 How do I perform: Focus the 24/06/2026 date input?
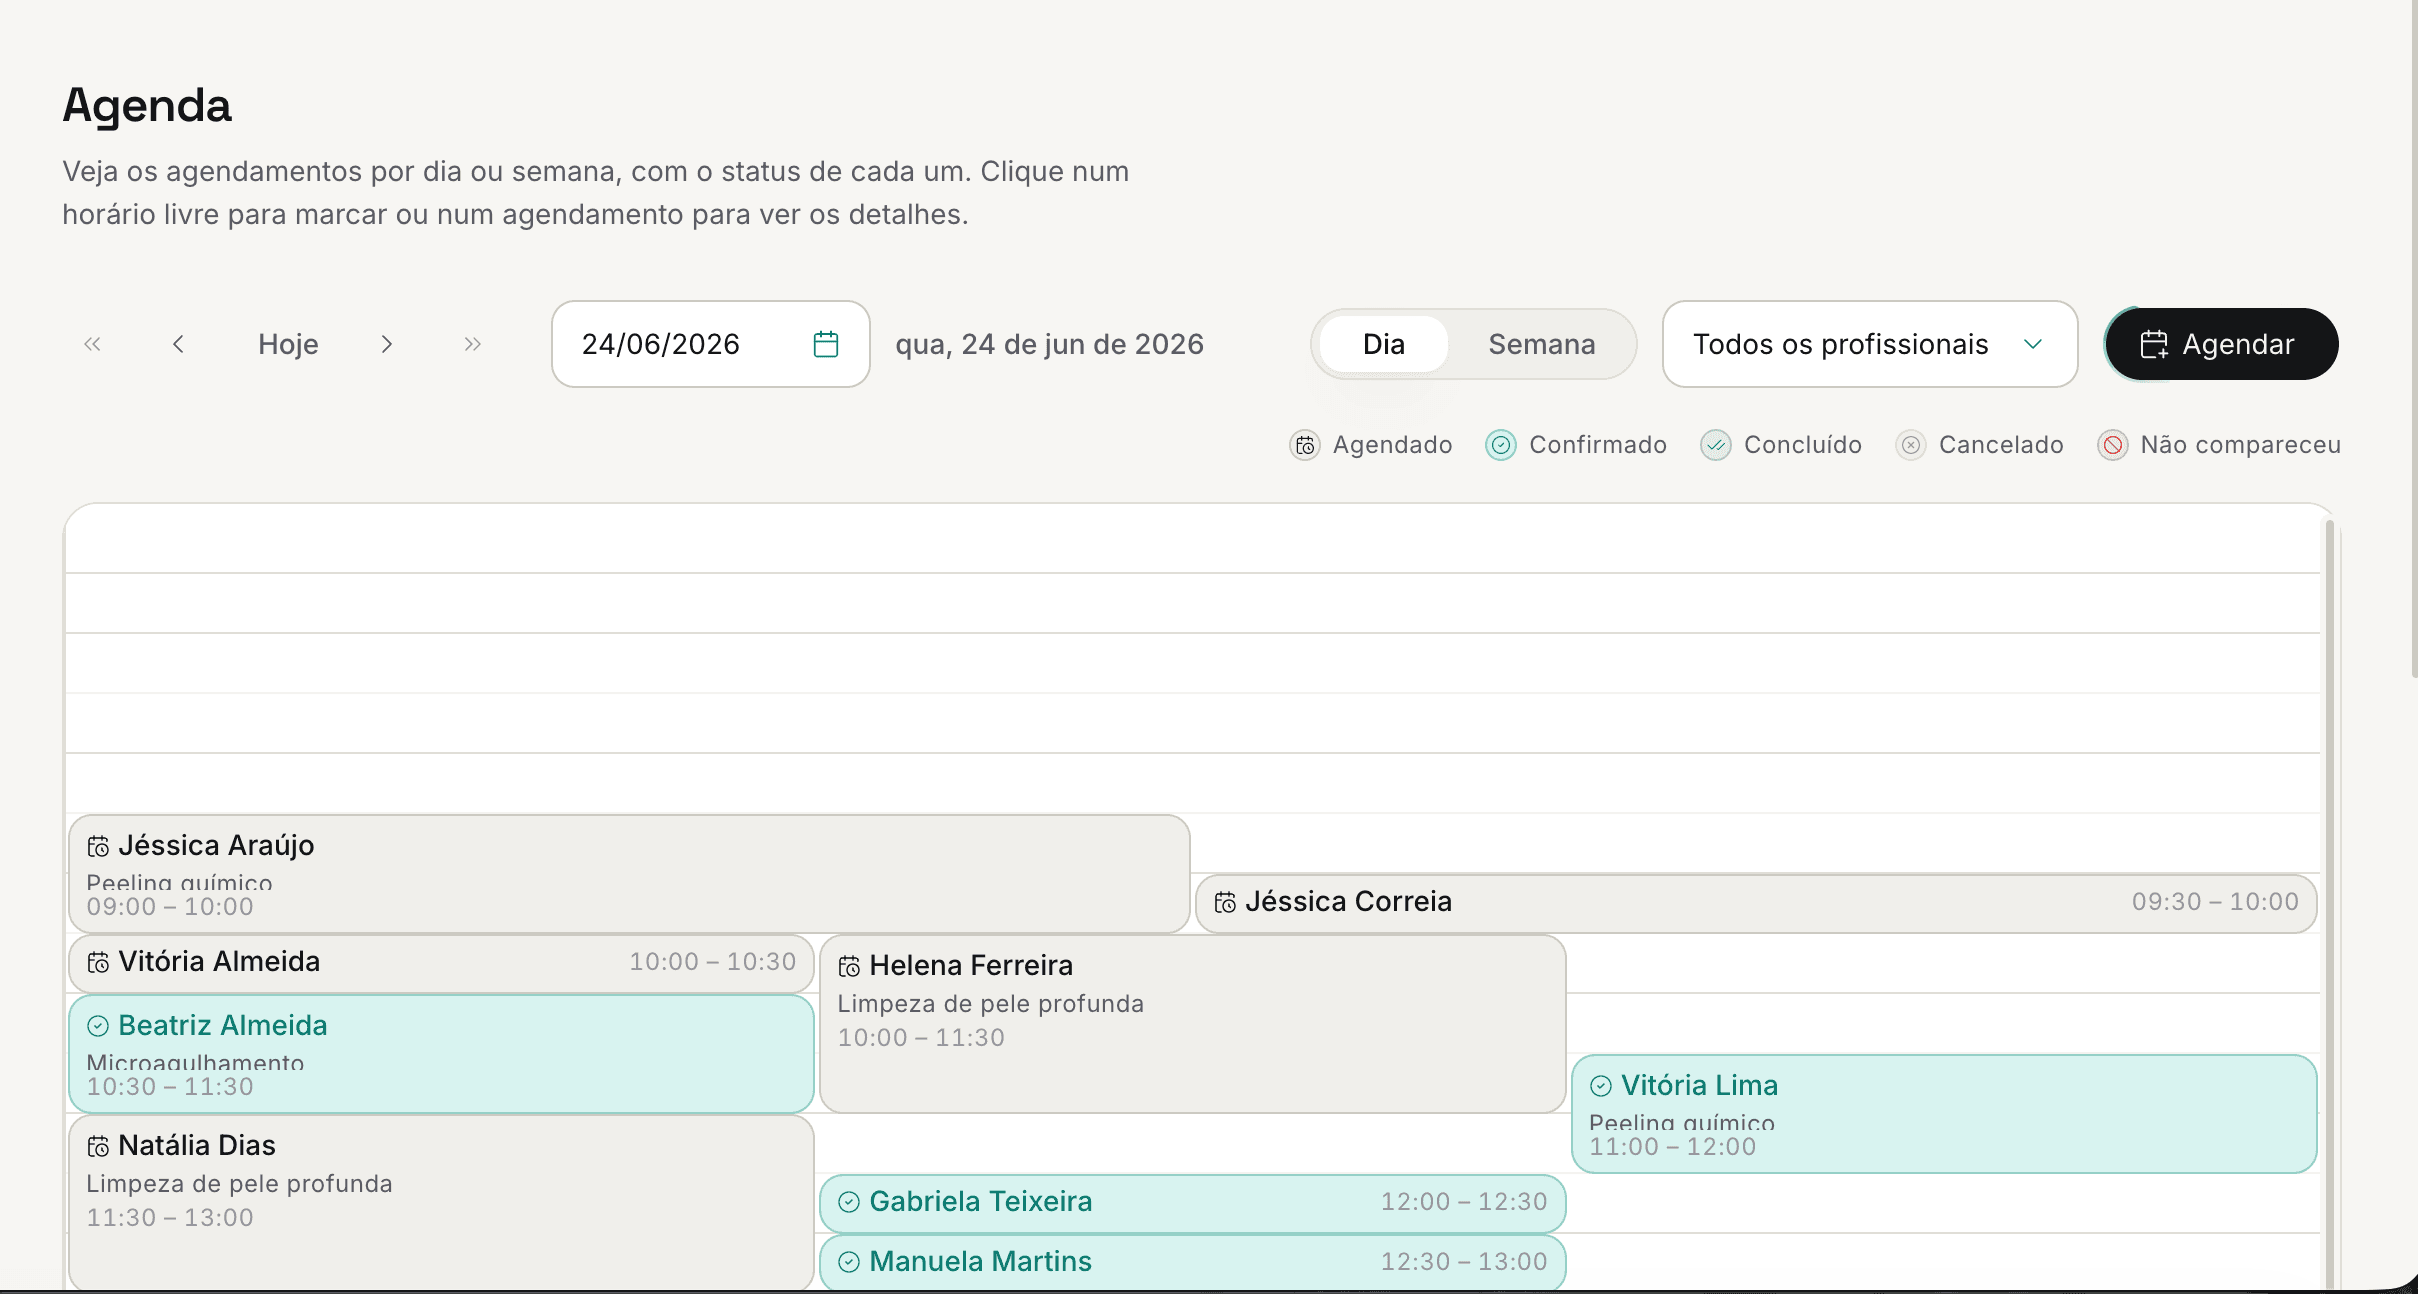click(x=711, y=344)
